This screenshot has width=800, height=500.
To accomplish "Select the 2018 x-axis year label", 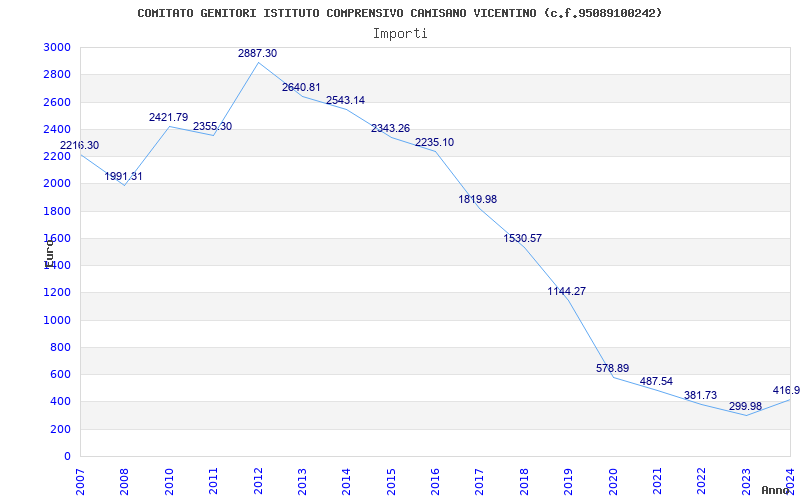I will (524, 481).
